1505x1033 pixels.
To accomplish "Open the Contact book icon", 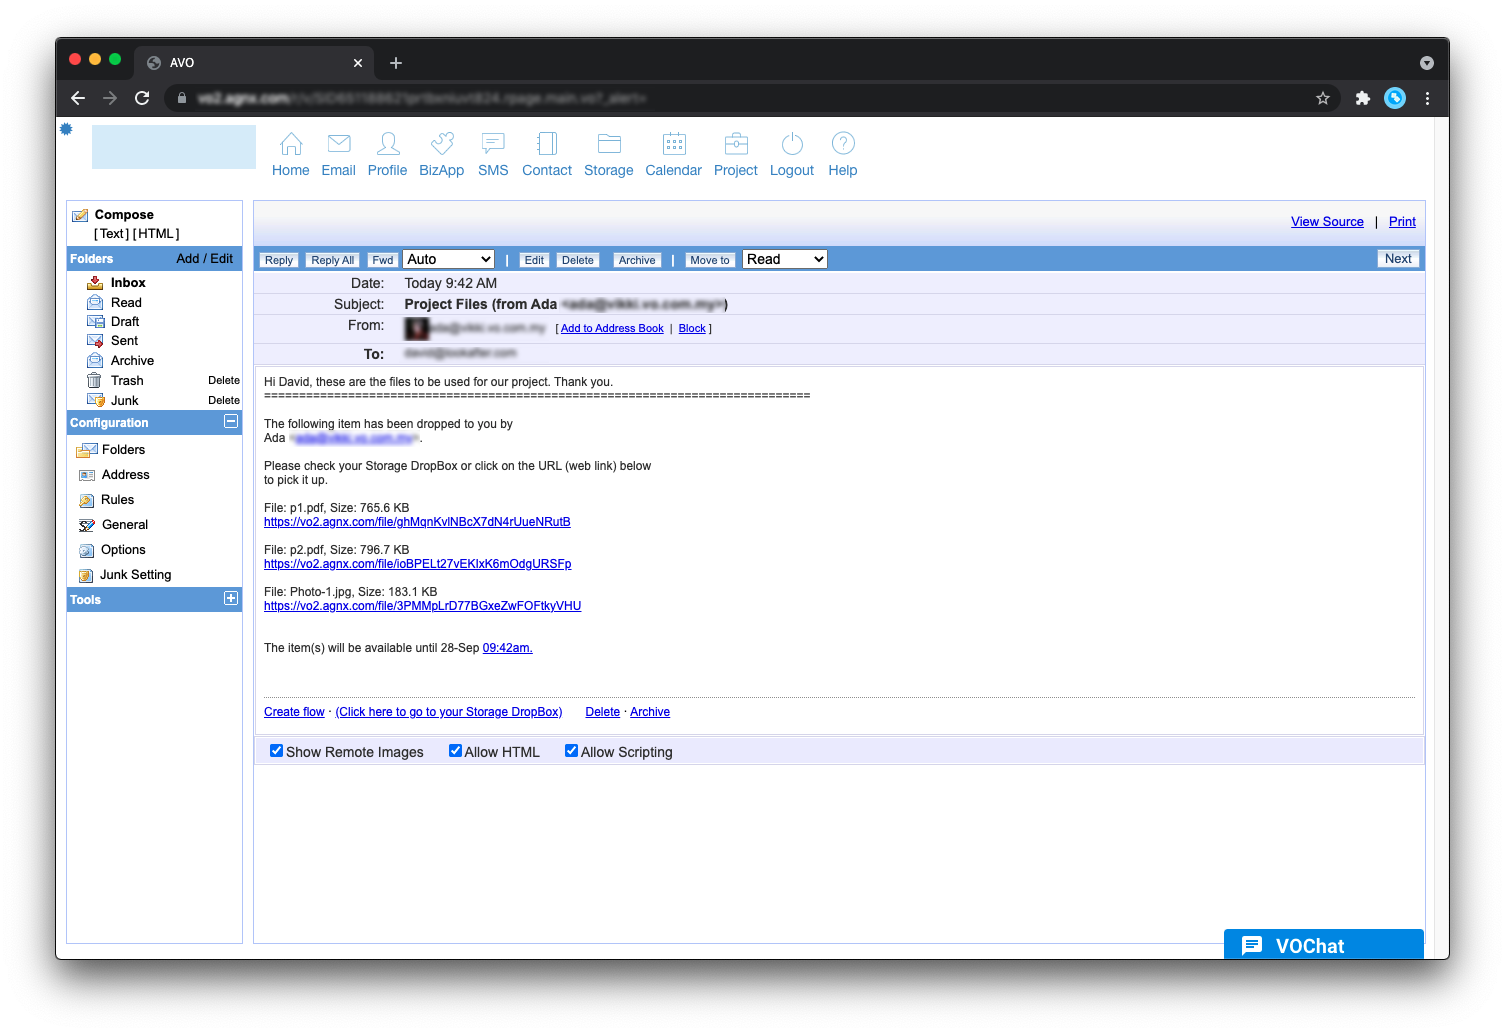I will [x=547, y=144].
